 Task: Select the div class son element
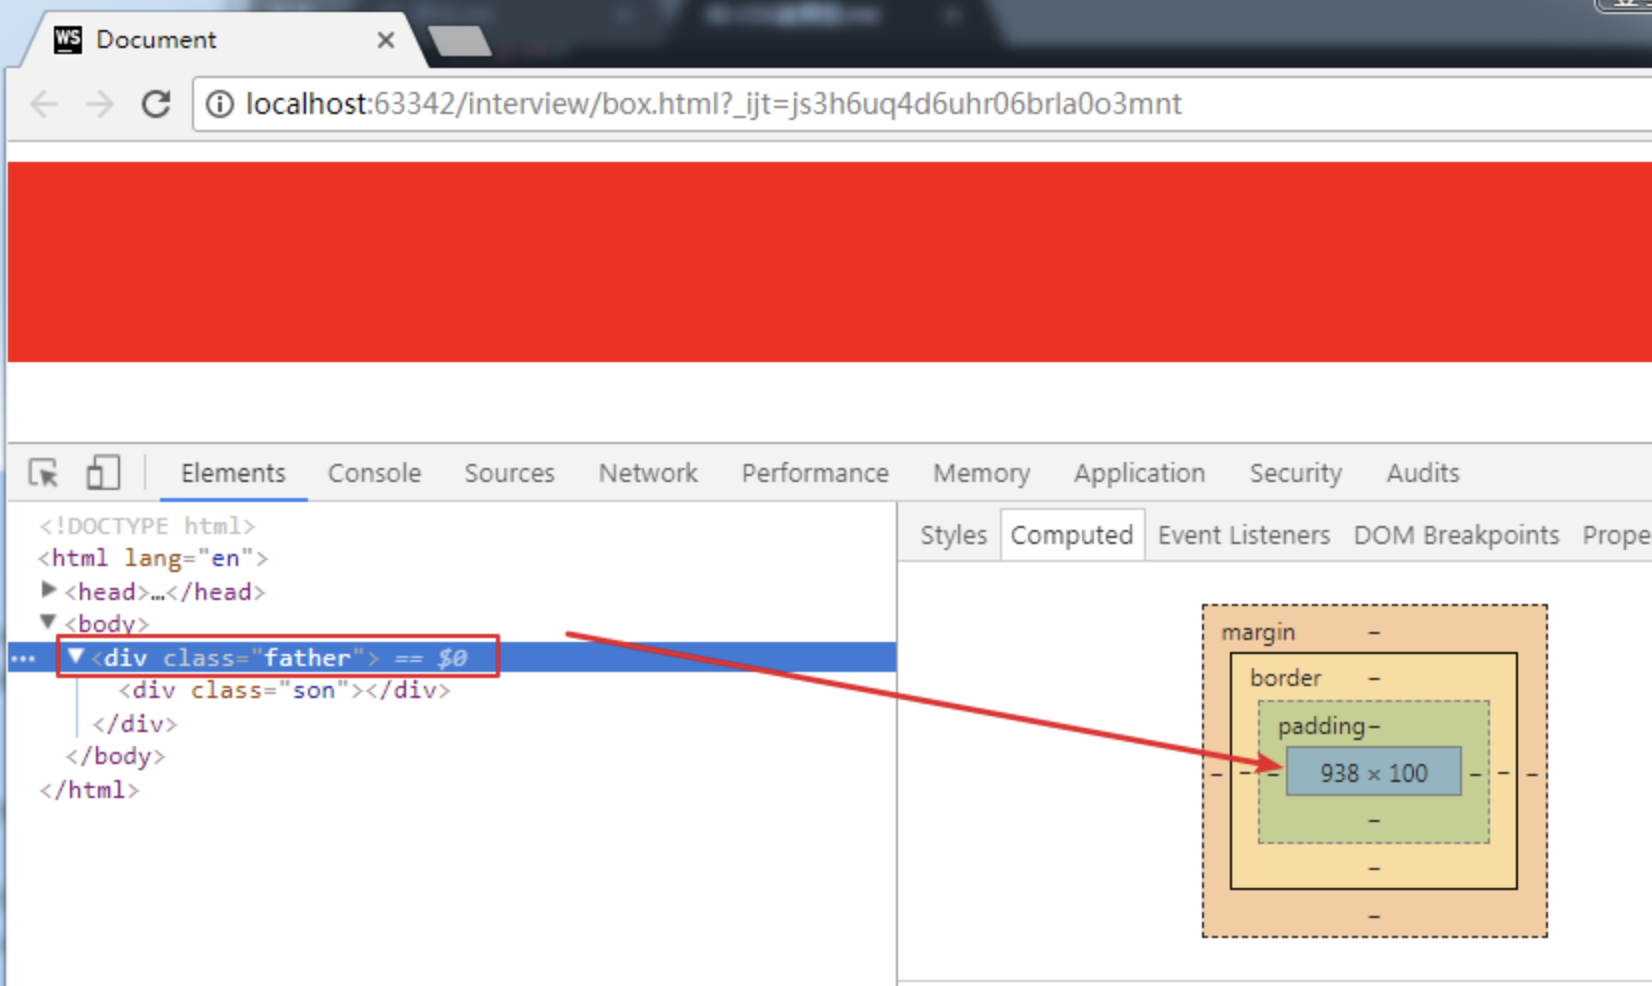[x=284, y=690]
